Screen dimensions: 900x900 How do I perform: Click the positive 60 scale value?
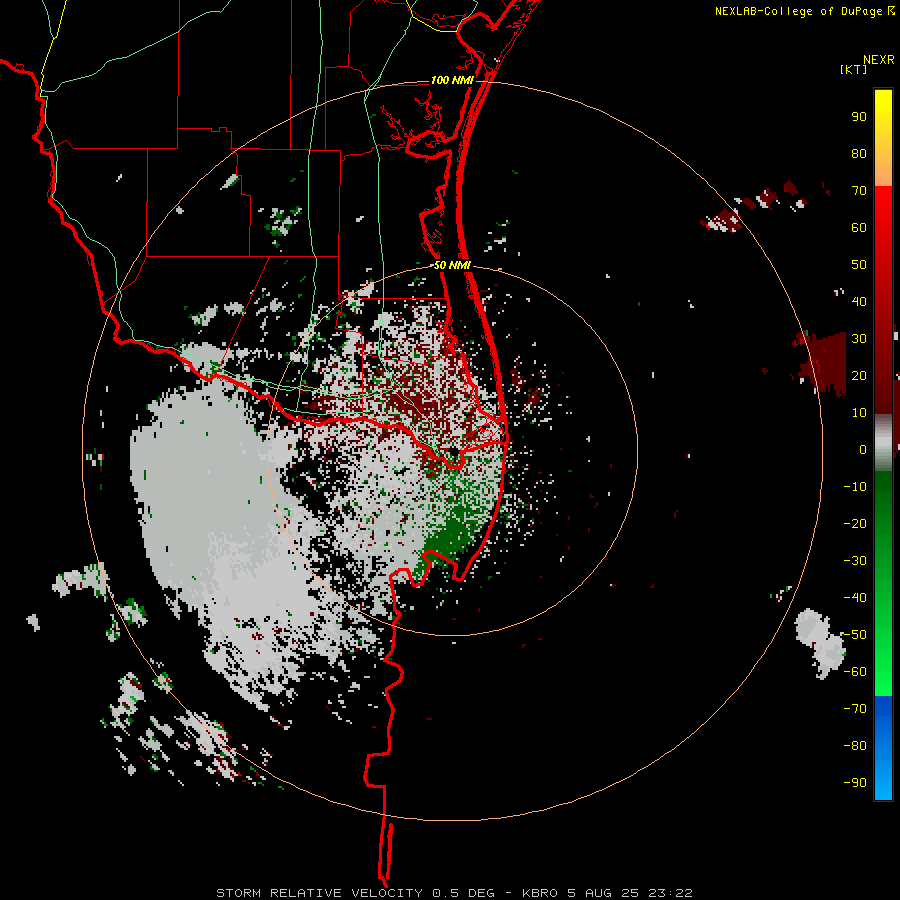(x=859, y=227)
